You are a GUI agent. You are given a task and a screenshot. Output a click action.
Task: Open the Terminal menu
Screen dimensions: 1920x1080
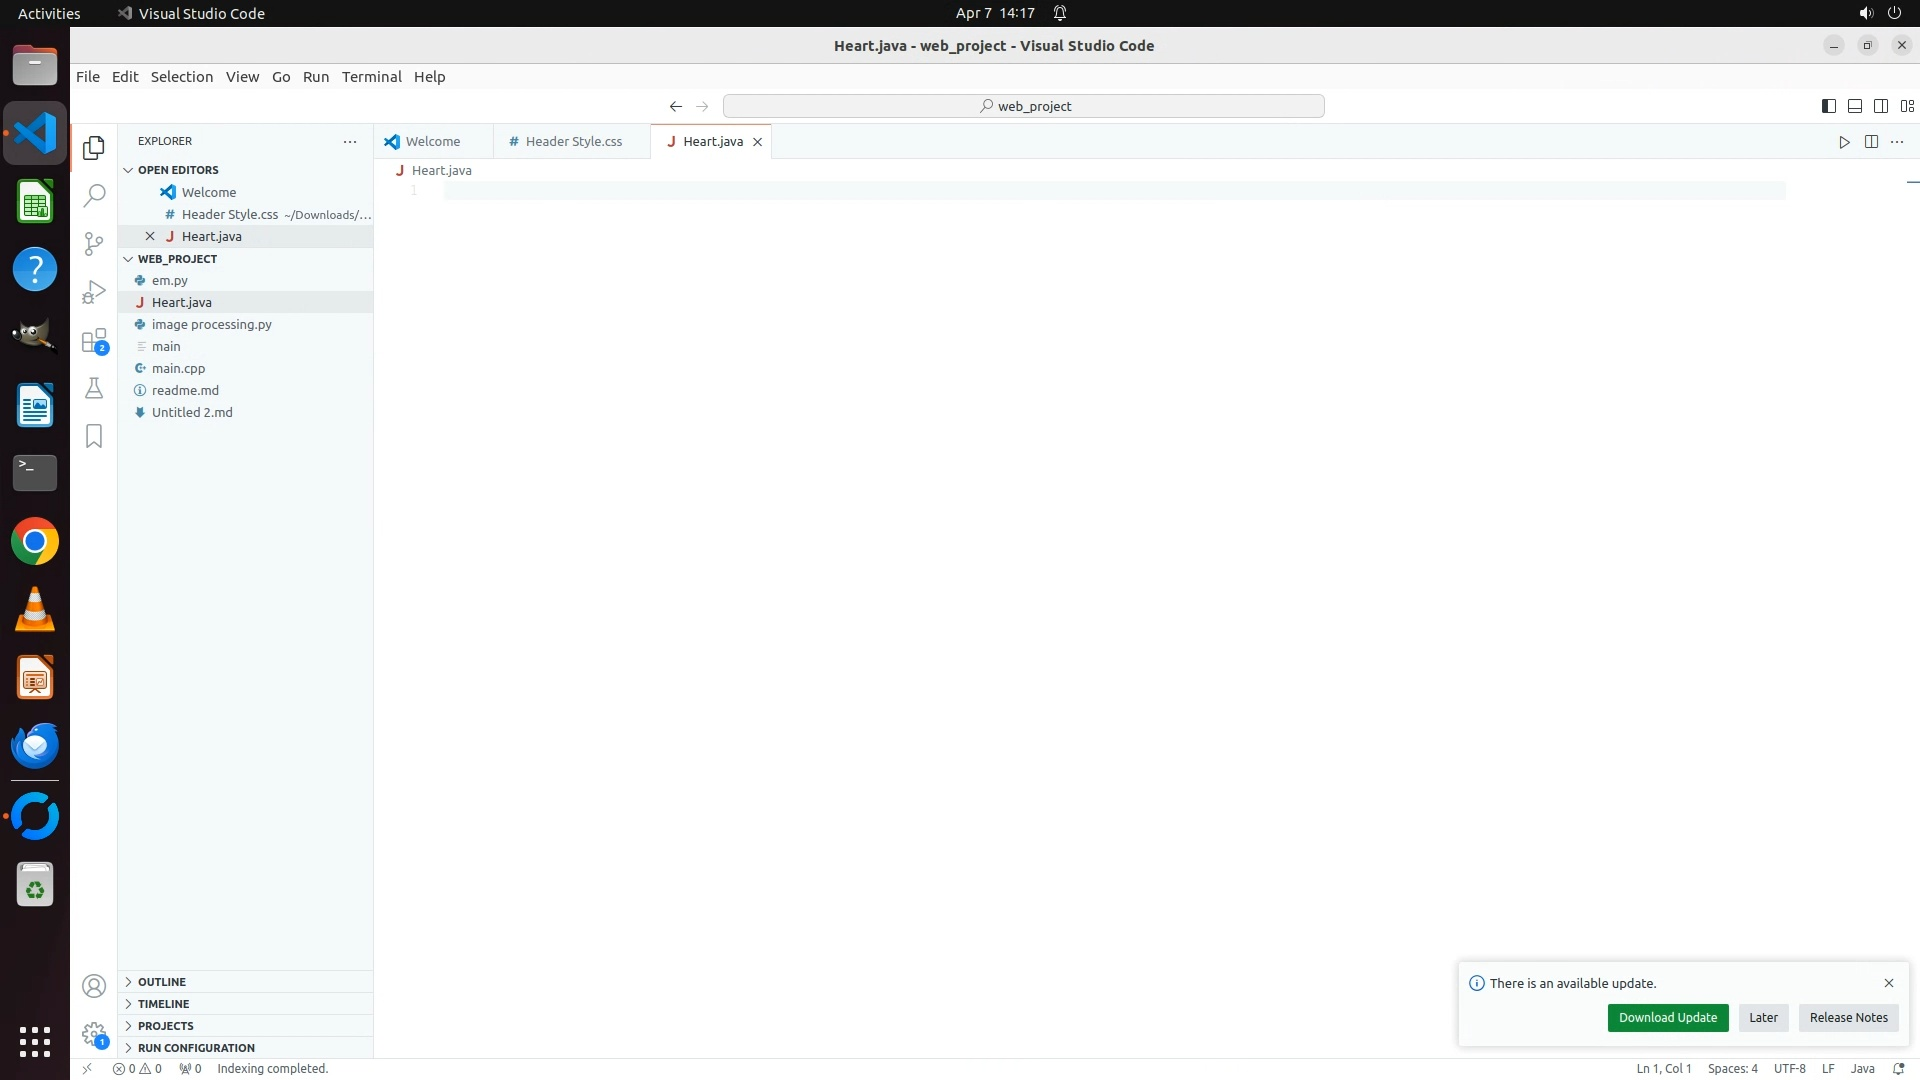(x=371, y=77)
